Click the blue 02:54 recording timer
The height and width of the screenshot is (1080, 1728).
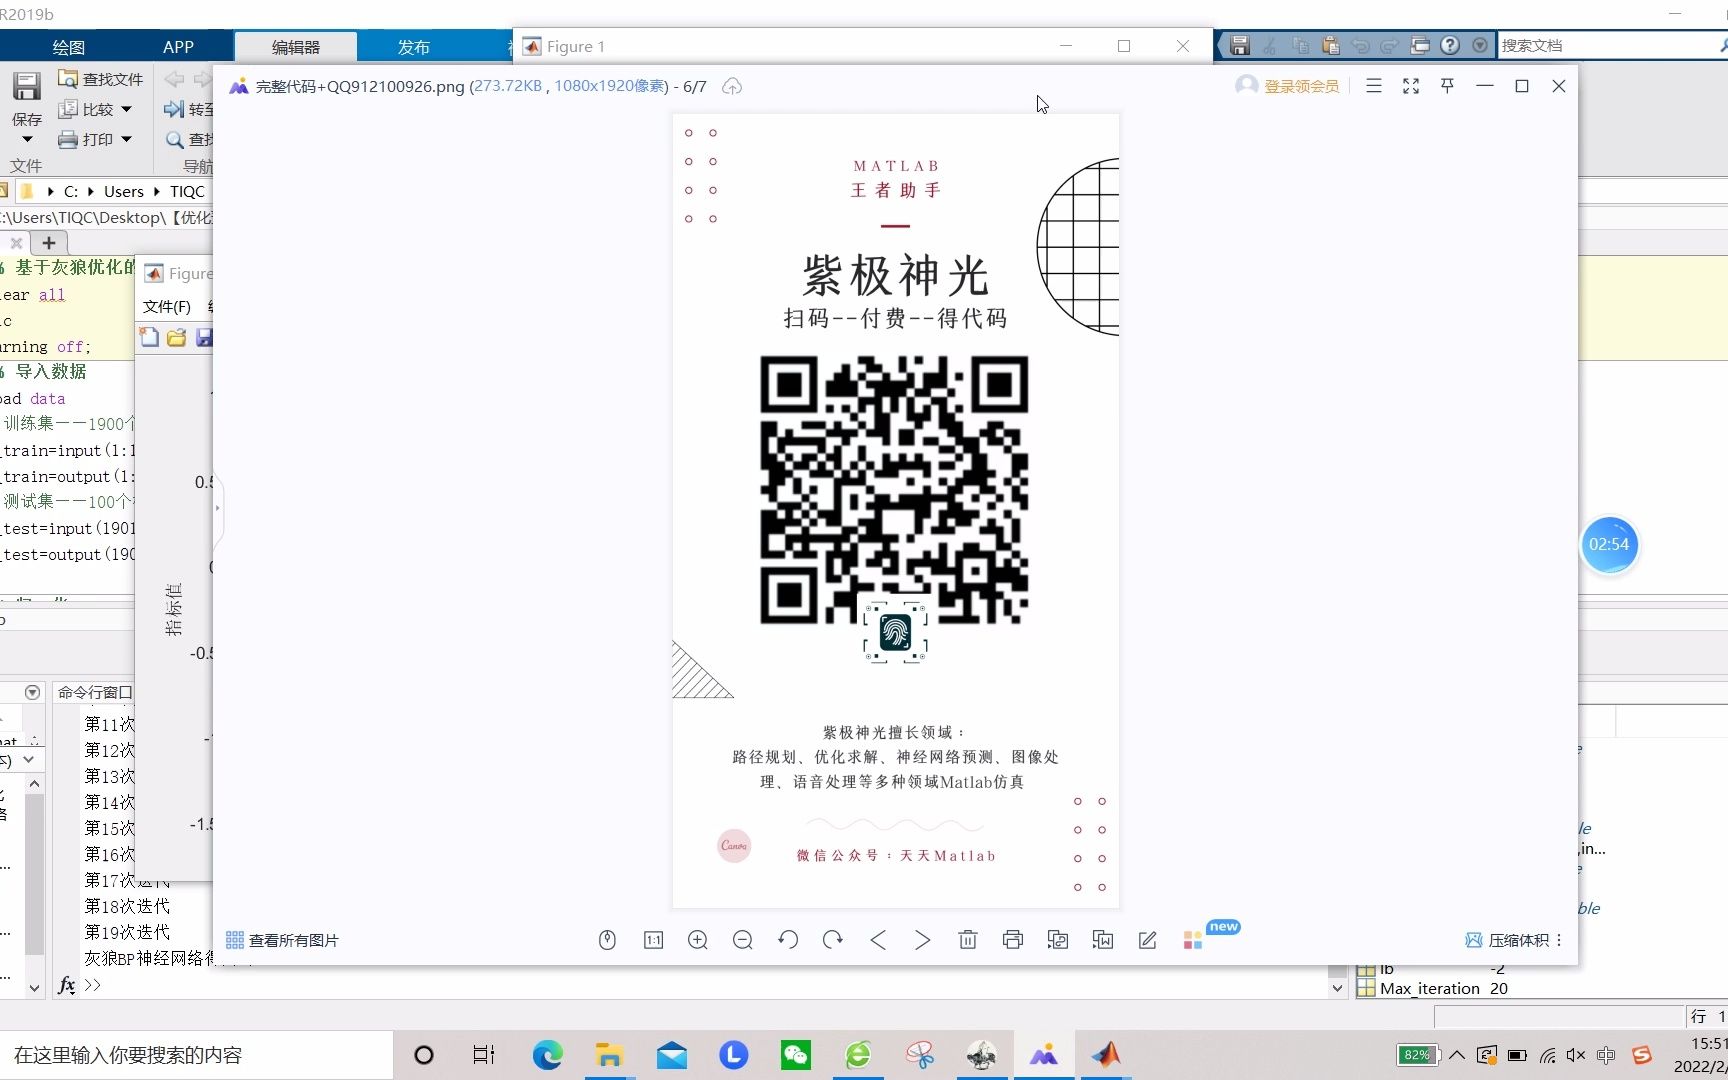(x=1609, y=544)
